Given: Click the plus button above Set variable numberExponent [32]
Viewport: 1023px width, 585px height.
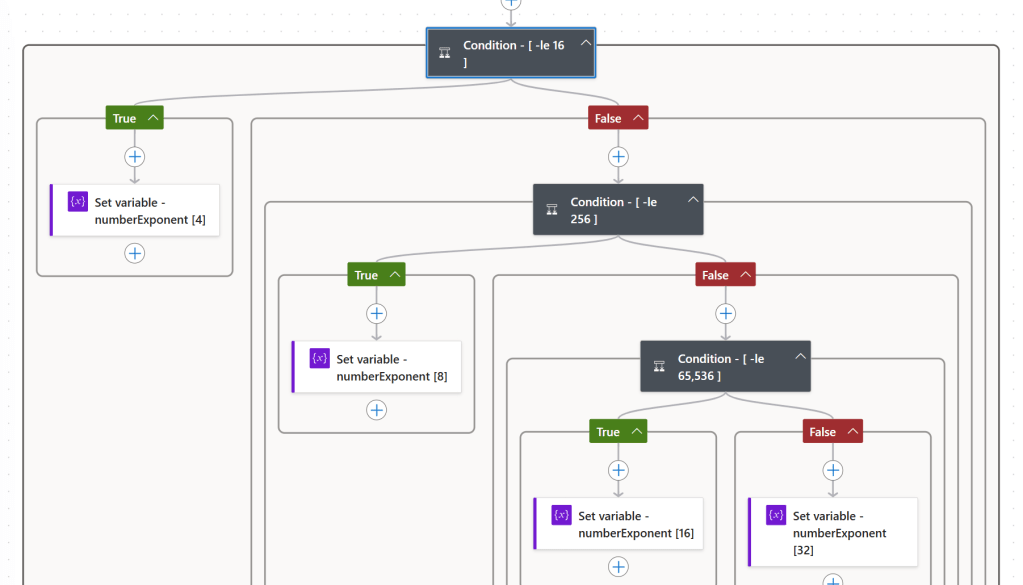Looking at the screenshot, I should click(x=832, y=470).
